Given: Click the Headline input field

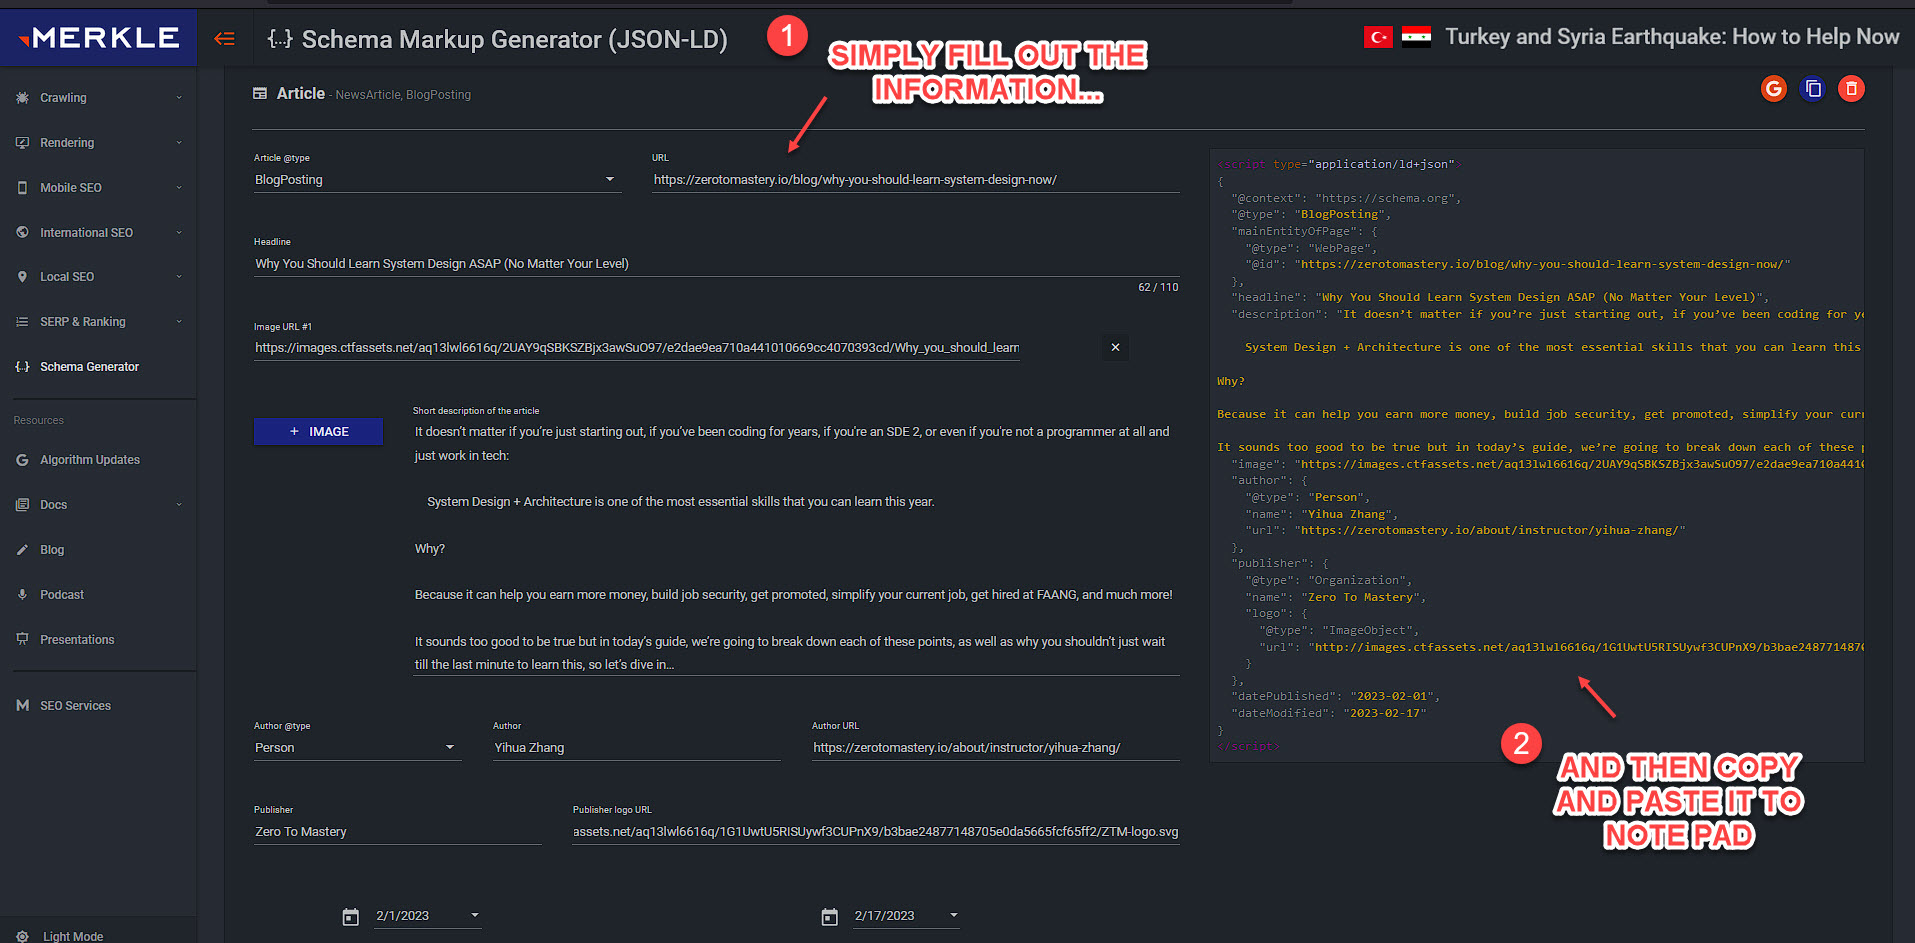Looking at the screenshot, I should pyautogui.click(x=716, y=264).
